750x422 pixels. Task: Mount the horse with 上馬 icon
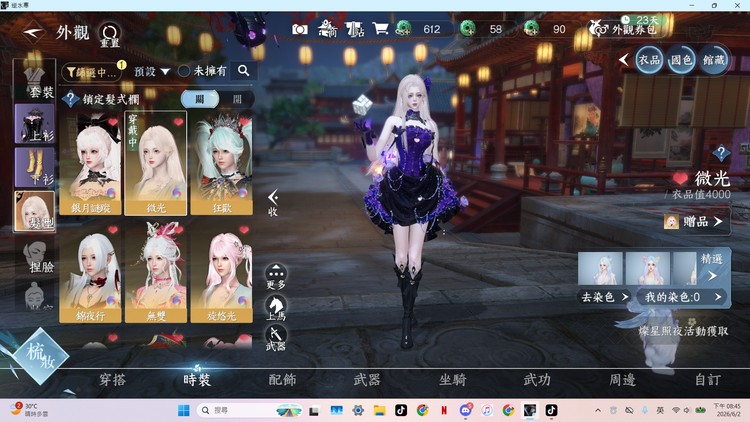[276, 308]
